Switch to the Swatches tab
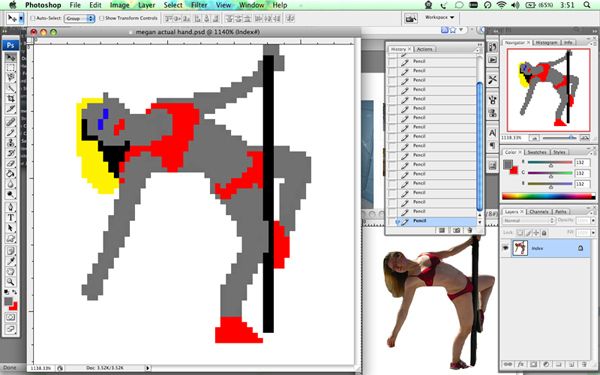600x375 pixels. click(537, 152)
